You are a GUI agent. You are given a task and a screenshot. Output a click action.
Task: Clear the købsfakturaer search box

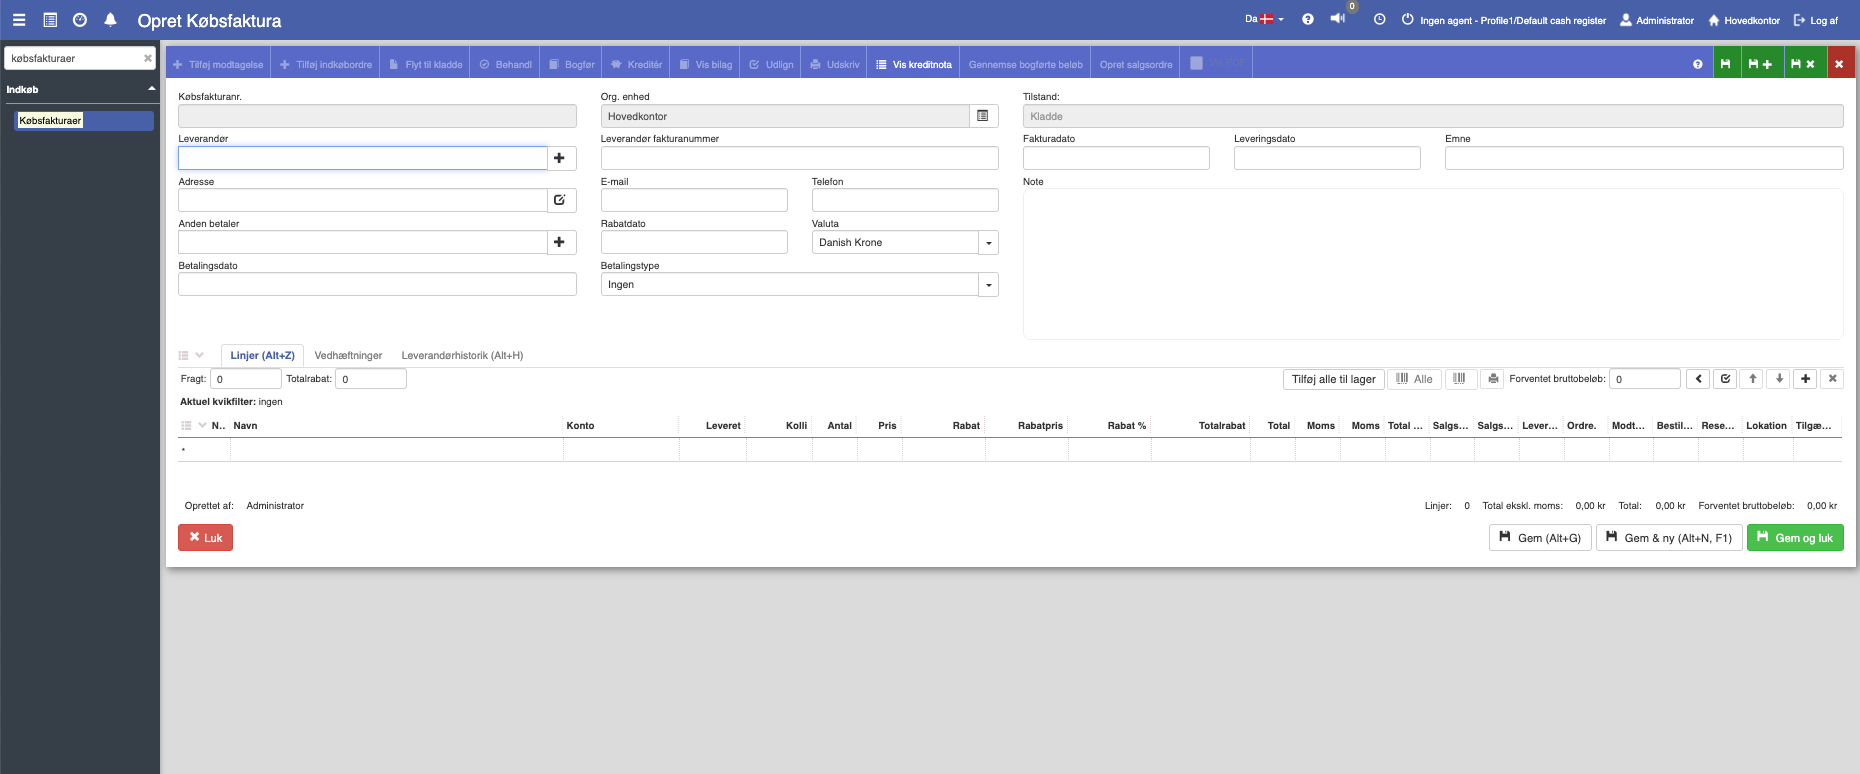(x=148, y=58)
